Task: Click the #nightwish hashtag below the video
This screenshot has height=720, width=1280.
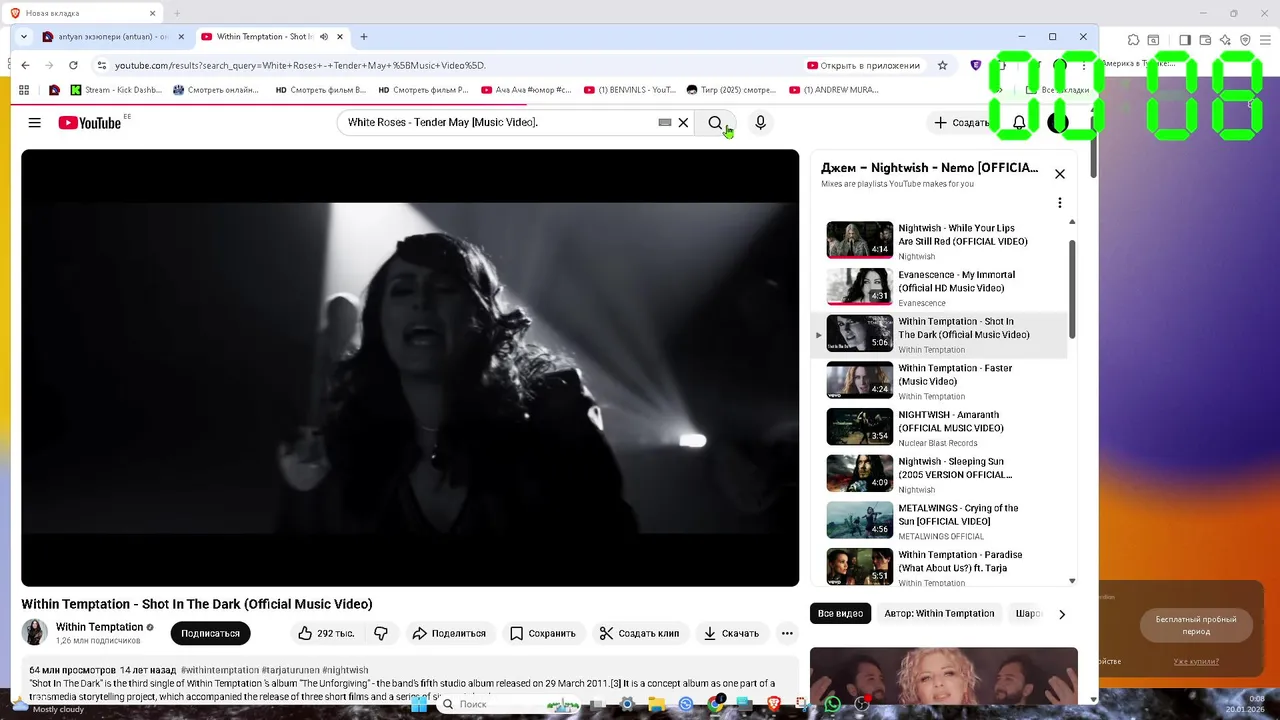Action: coord(345,670)
